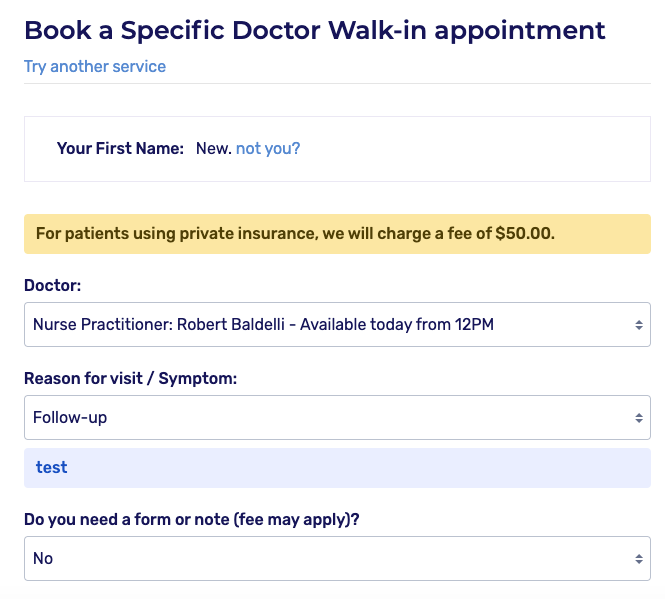The width and height of the screenshot is (665, 599).
Task: Click the "$50.00" fee amount text
Action: click(x=524, y=234)
